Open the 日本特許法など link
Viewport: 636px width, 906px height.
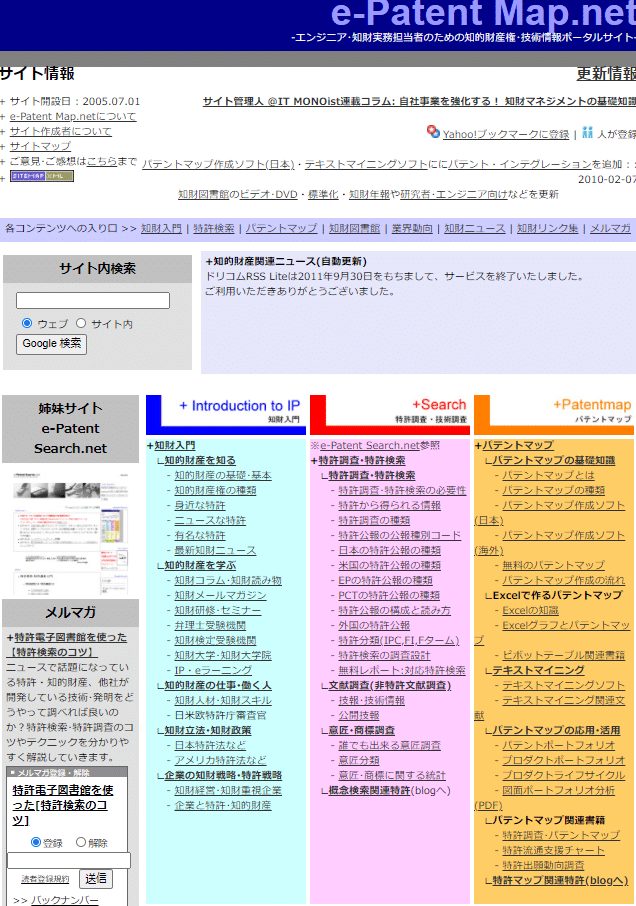[210, 745]
